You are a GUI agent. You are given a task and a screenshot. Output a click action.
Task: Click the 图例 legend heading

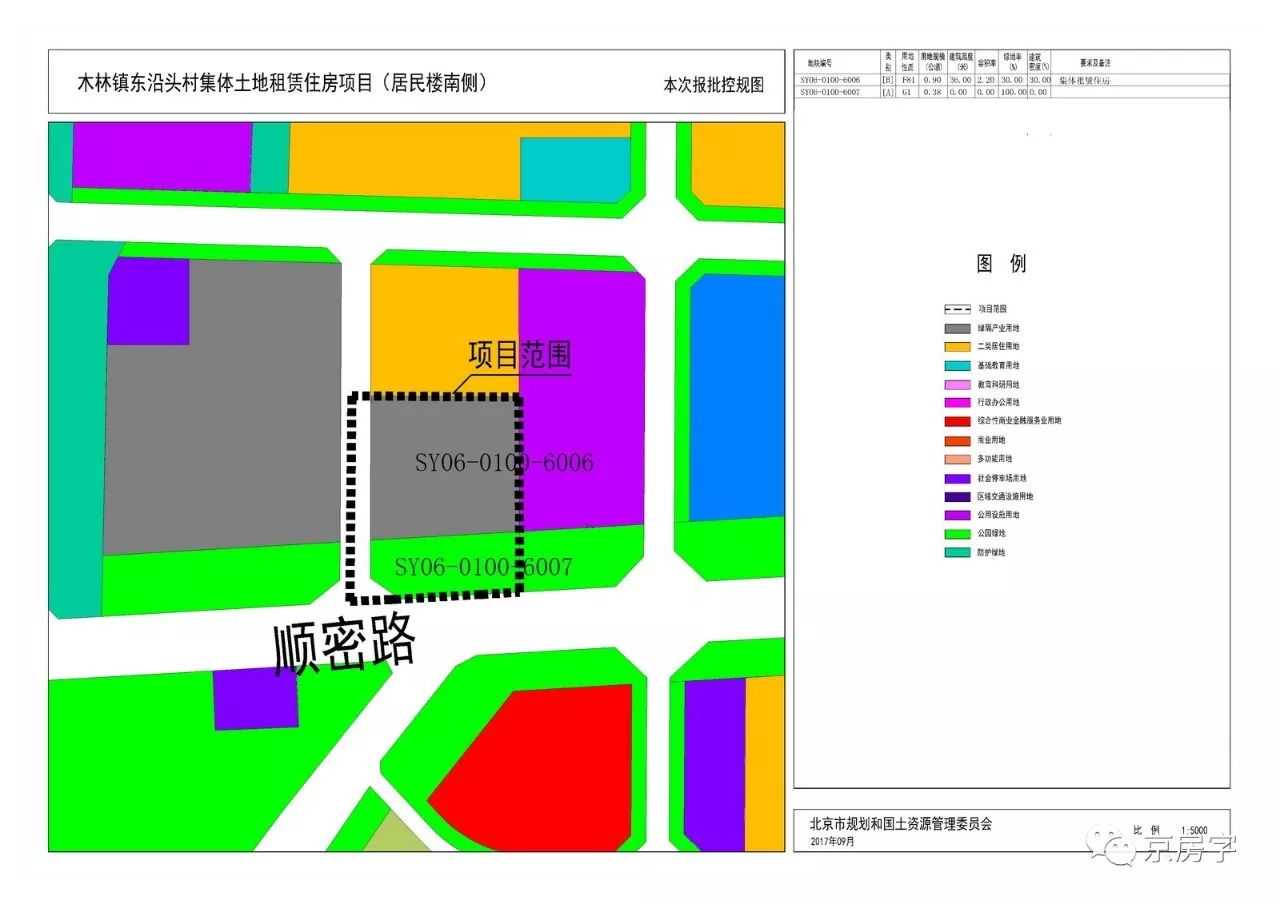point(1001,264)
